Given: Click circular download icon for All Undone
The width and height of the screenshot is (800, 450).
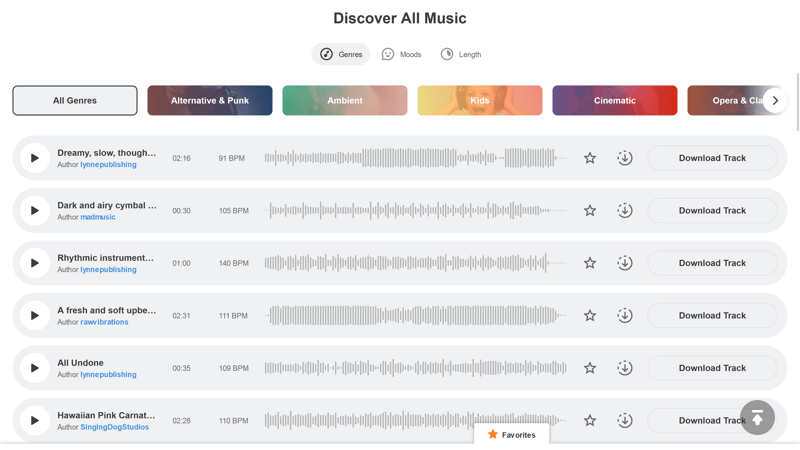Looking at the screenshot, I should pyautogui.click(x=624, y=368).
